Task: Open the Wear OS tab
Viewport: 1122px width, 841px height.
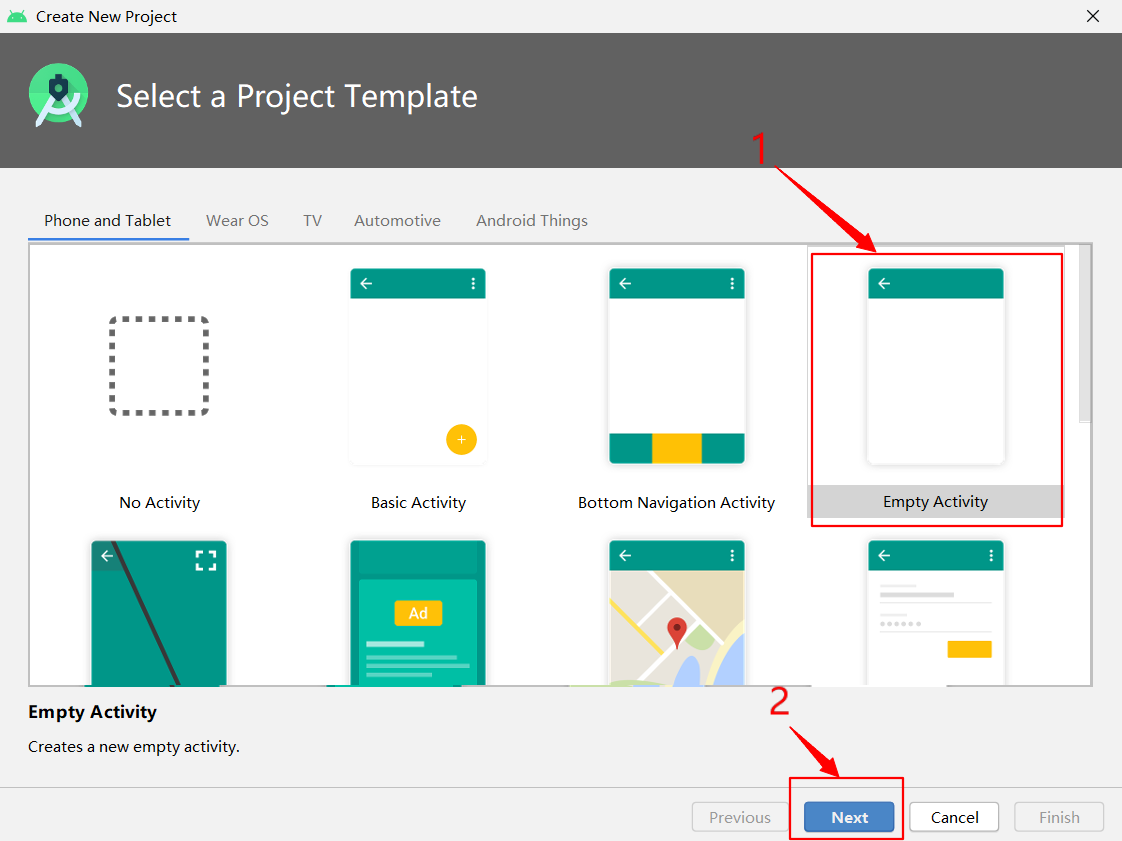Action: 237,220
